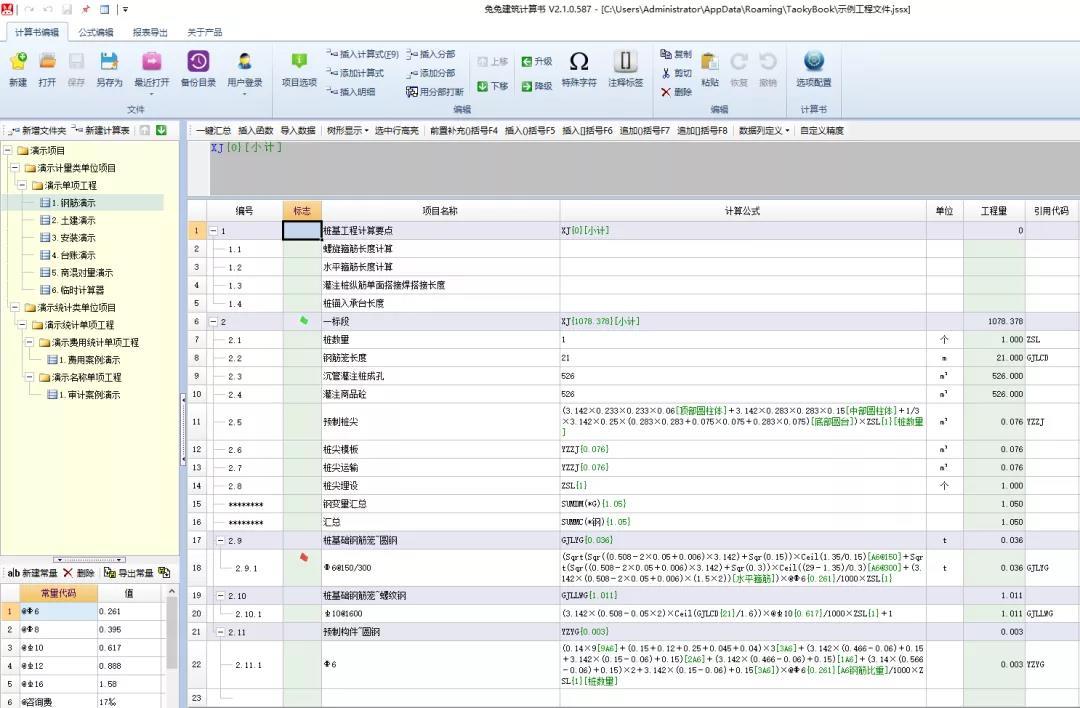Click the 项目选项 green icon

[298, 64]
